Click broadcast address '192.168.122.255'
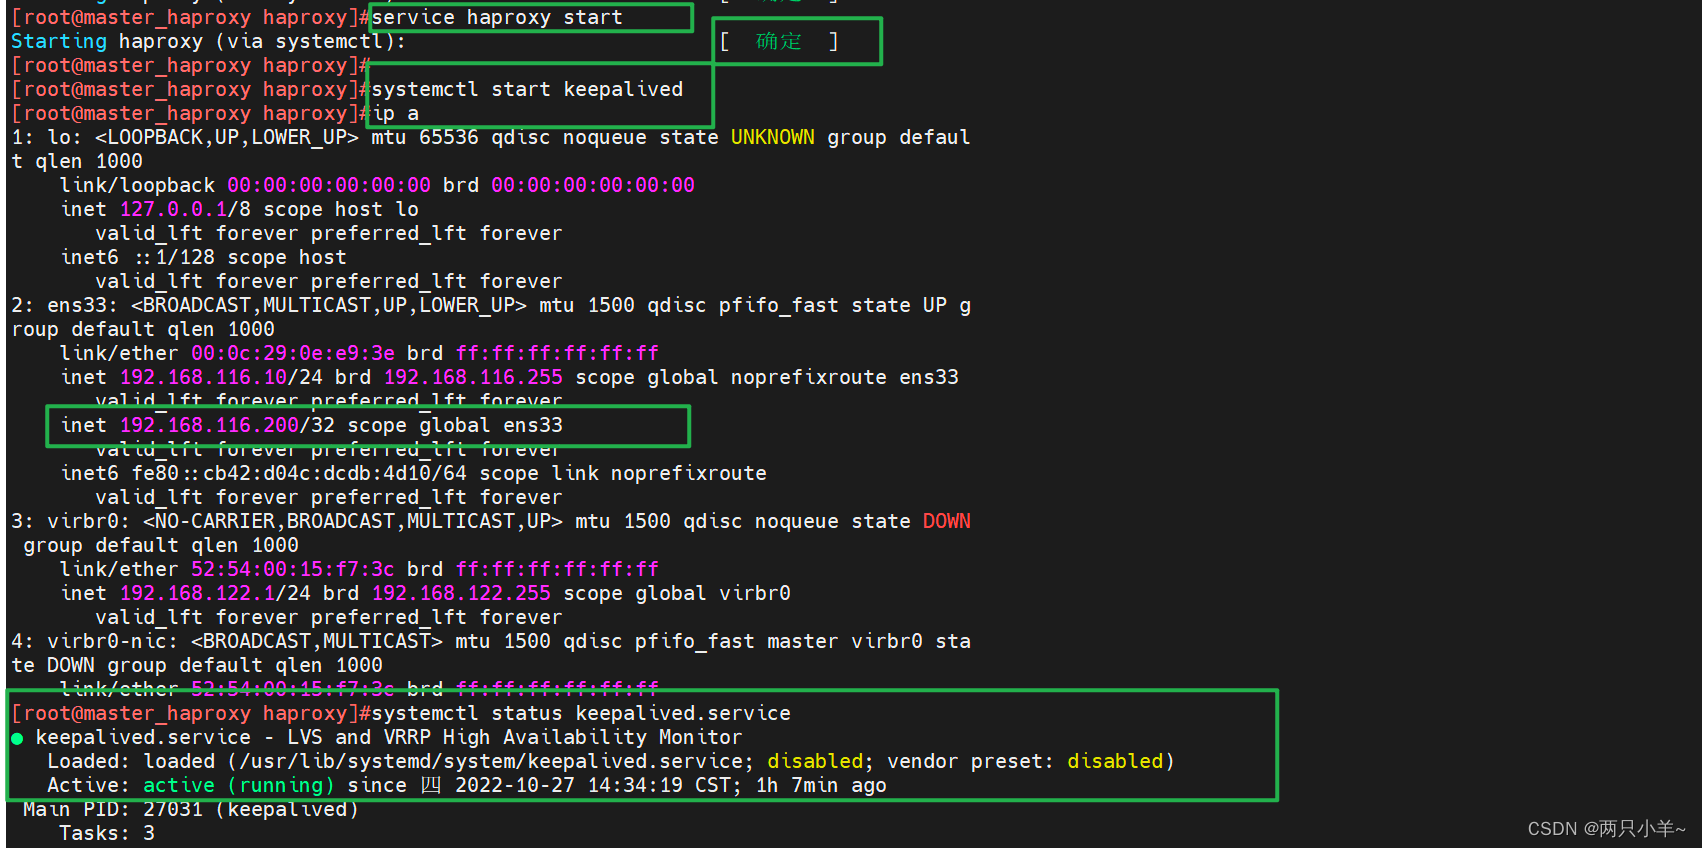The image size is (1702, 848). click(x=461, y=593)
